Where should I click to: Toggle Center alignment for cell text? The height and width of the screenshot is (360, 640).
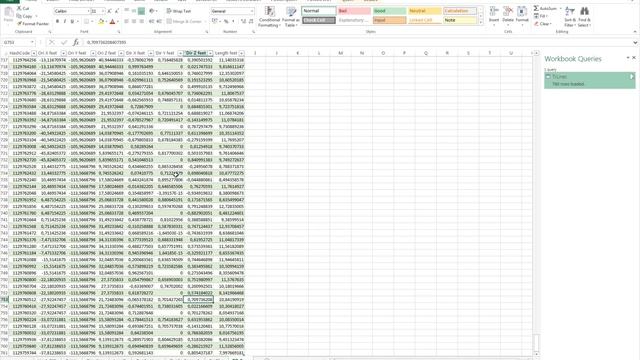pyautogui.click(x=134, y=22)
